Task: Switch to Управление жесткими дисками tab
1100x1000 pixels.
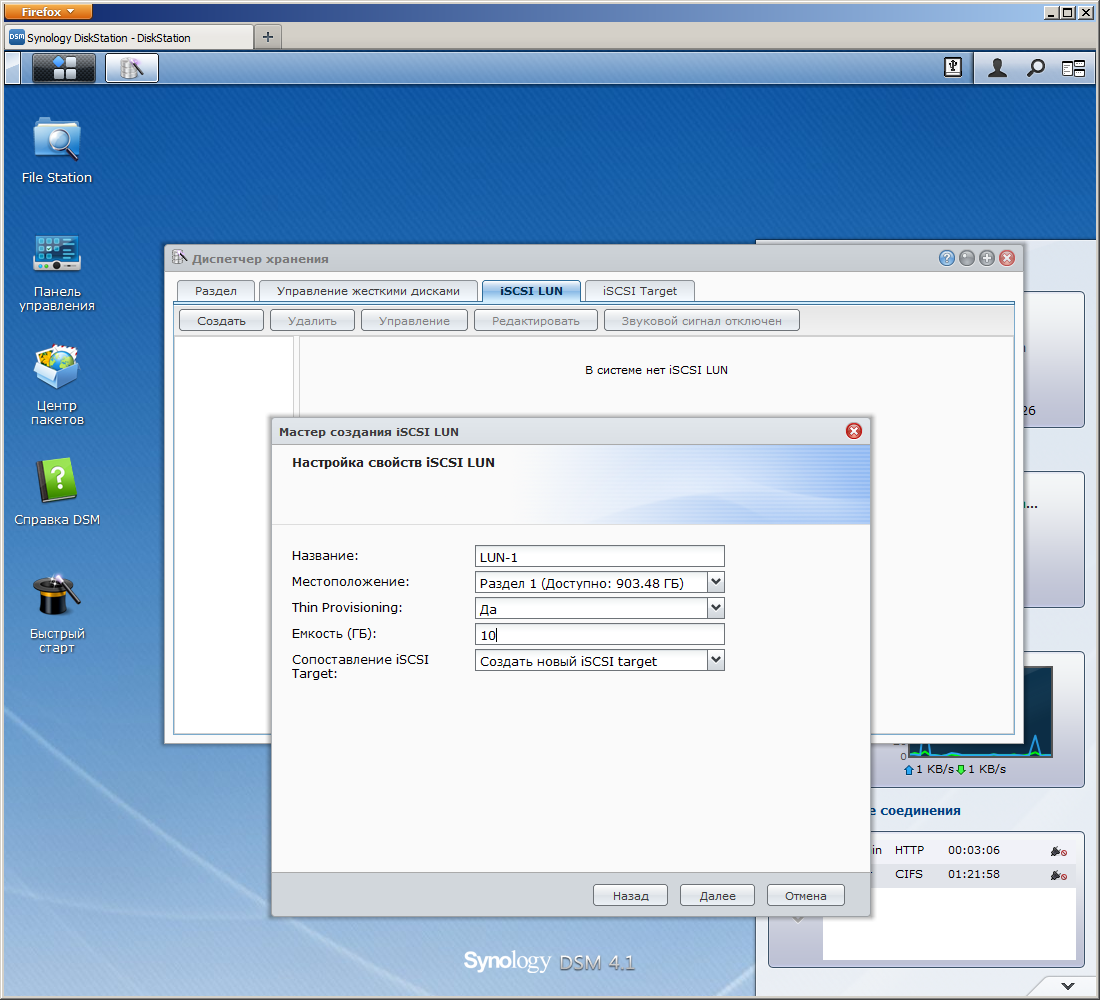Action: pos(368,291)
